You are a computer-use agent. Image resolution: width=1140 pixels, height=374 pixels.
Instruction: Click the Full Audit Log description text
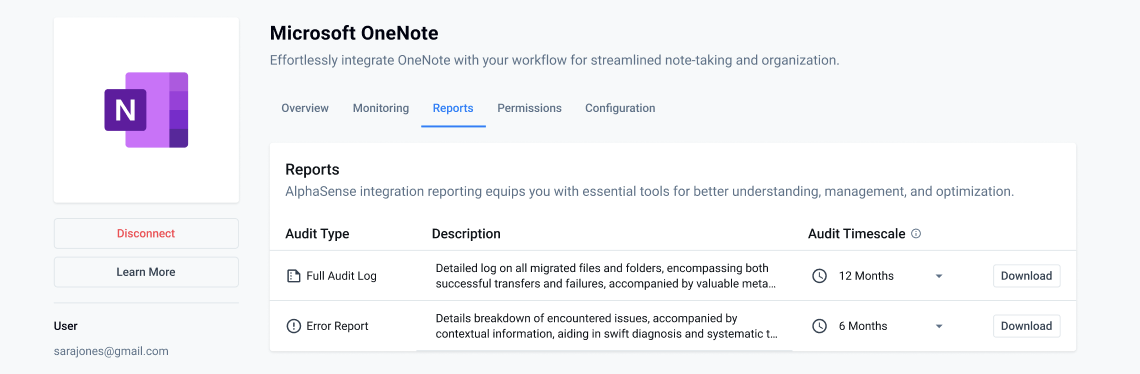[x=606, y=276]
